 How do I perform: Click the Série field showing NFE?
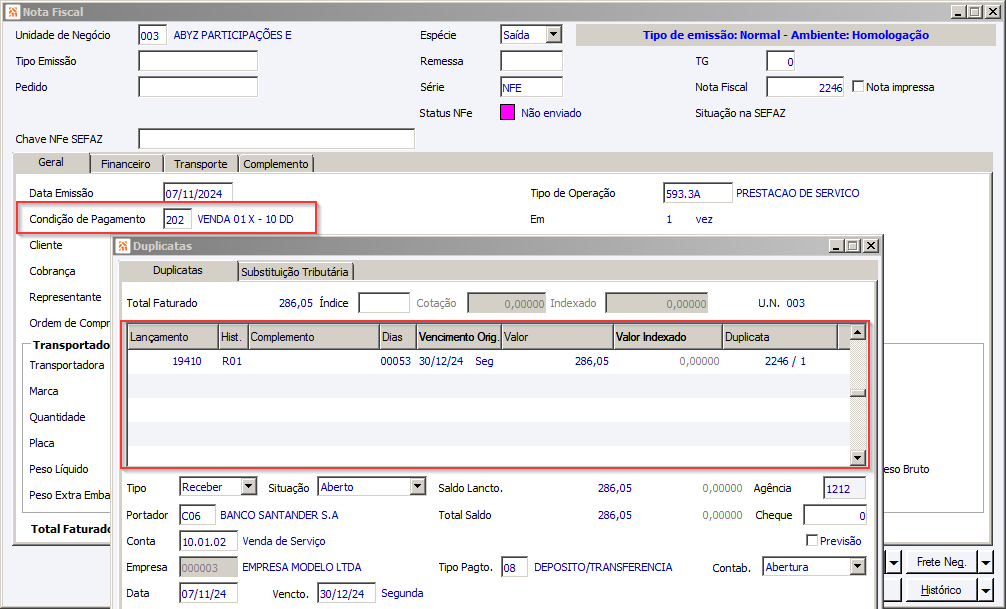pos(531,87)
